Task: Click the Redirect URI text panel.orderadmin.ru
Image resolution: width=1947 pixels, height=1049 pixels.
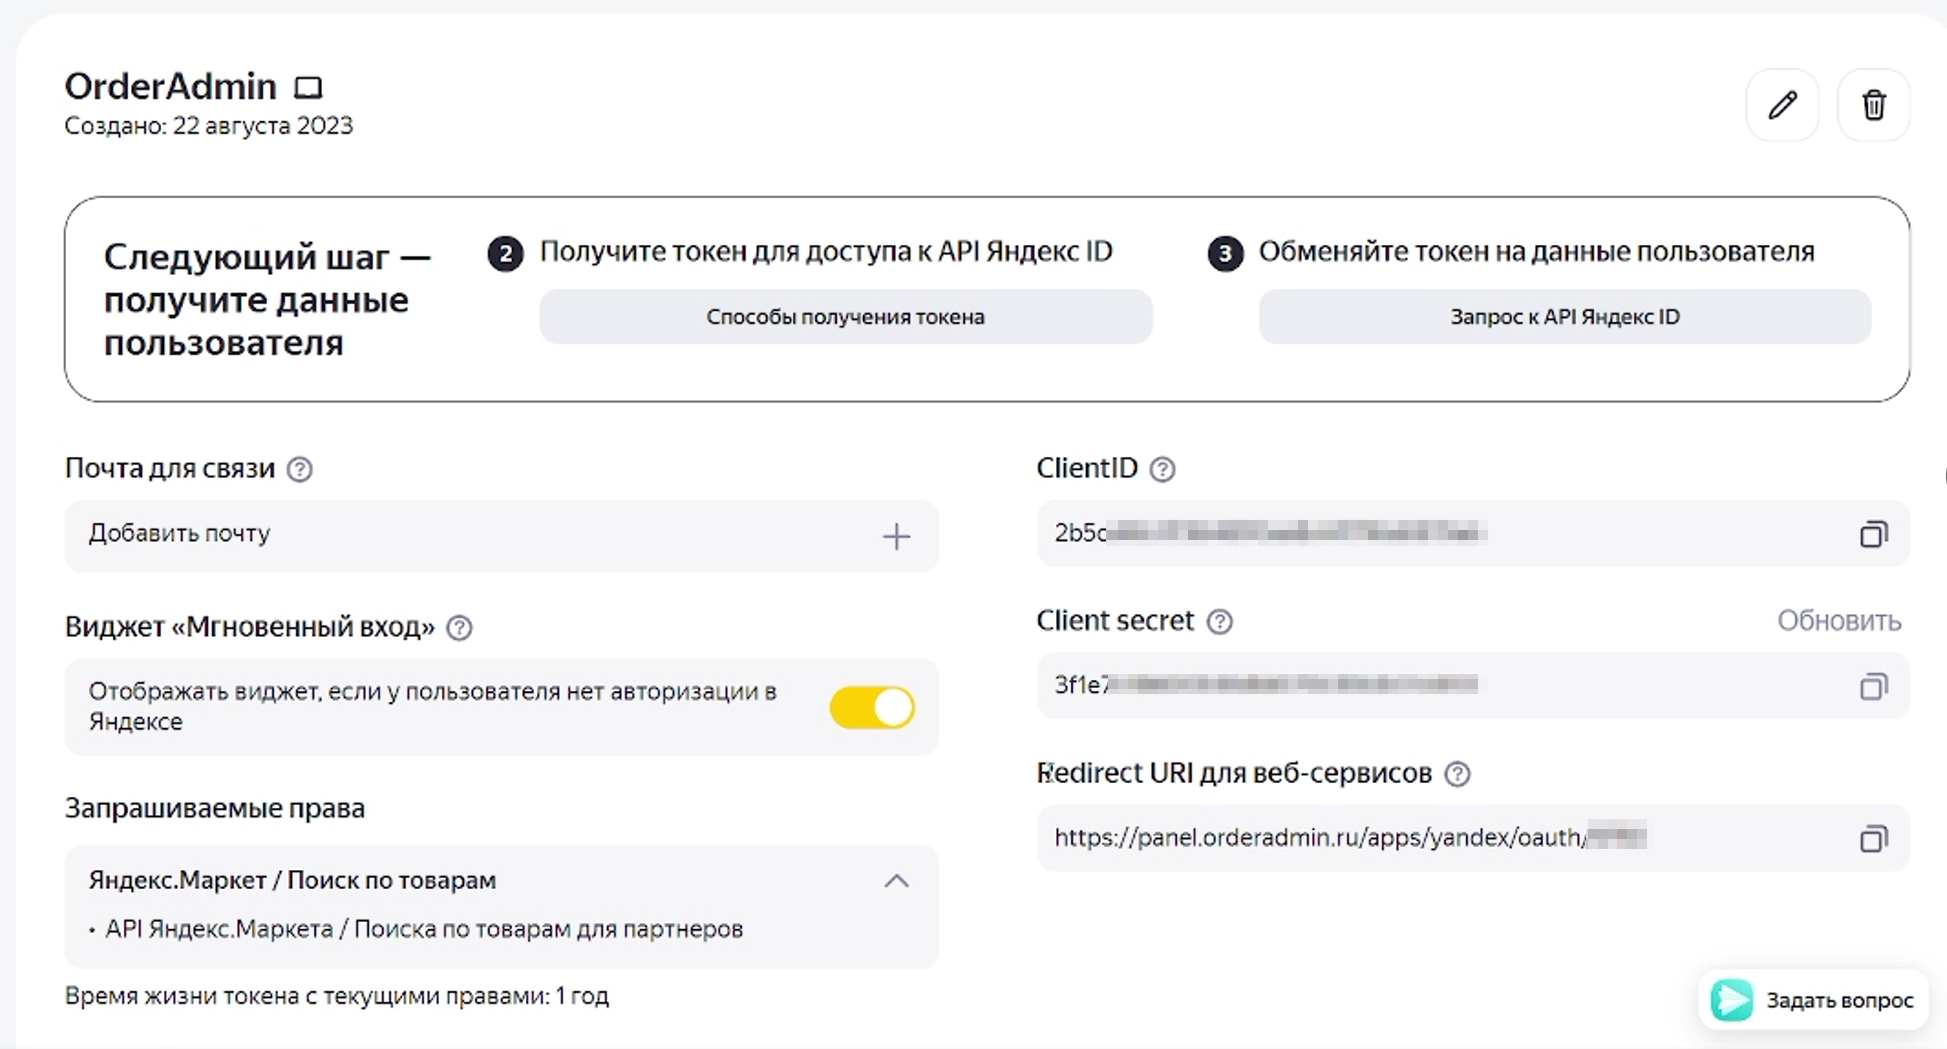Action: tap(1319, 837)
